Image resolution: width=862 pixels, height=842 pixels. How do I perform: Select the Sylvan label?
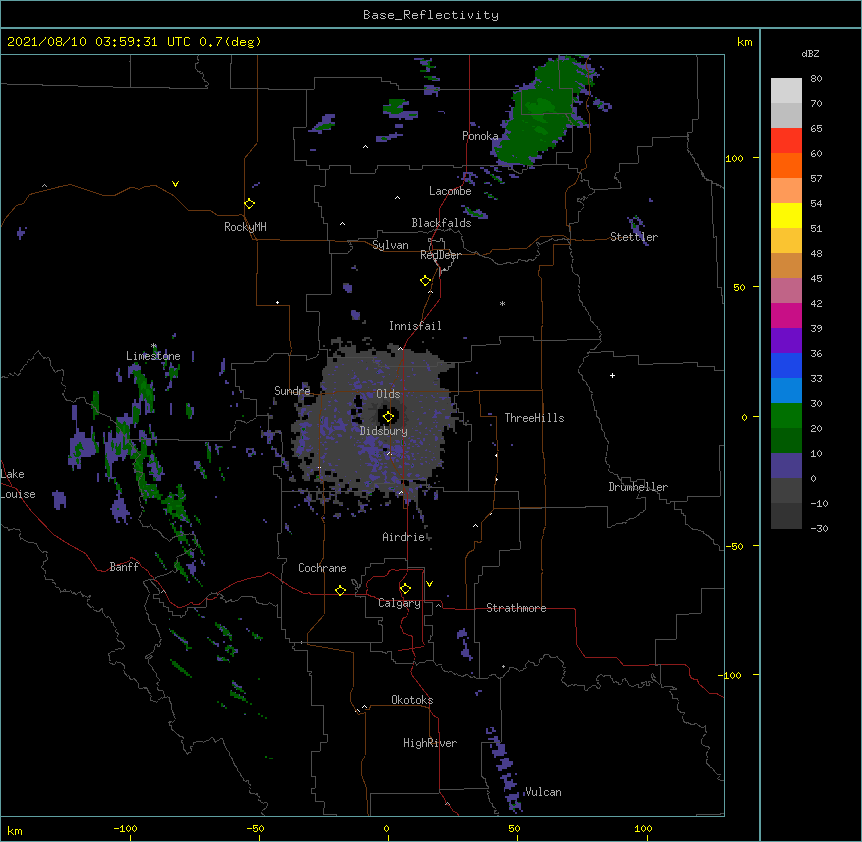[x=390, y=245]
